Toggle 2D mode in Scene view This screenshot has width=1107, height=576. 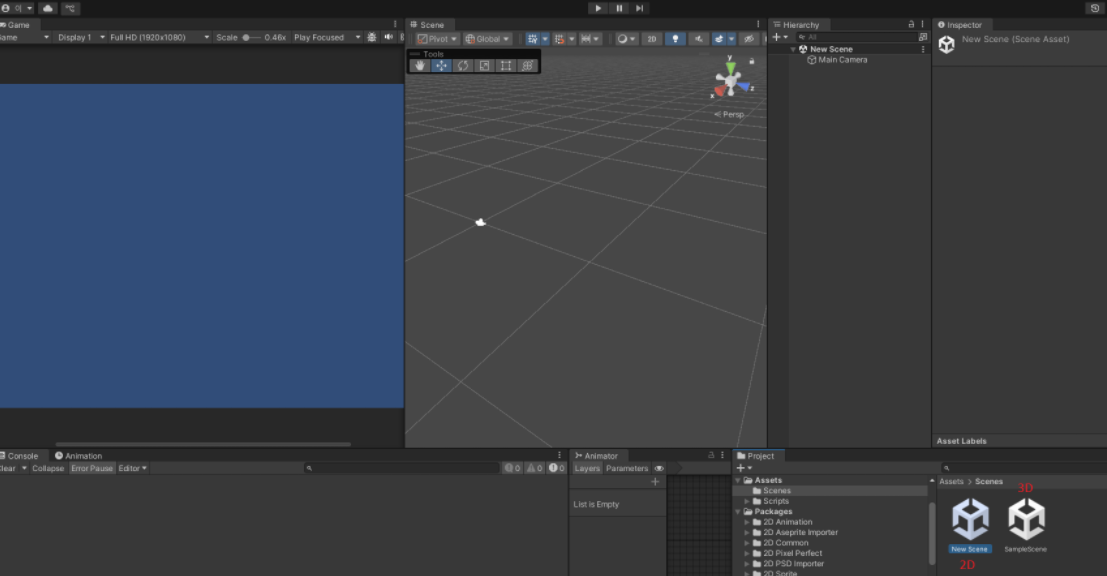652,39
